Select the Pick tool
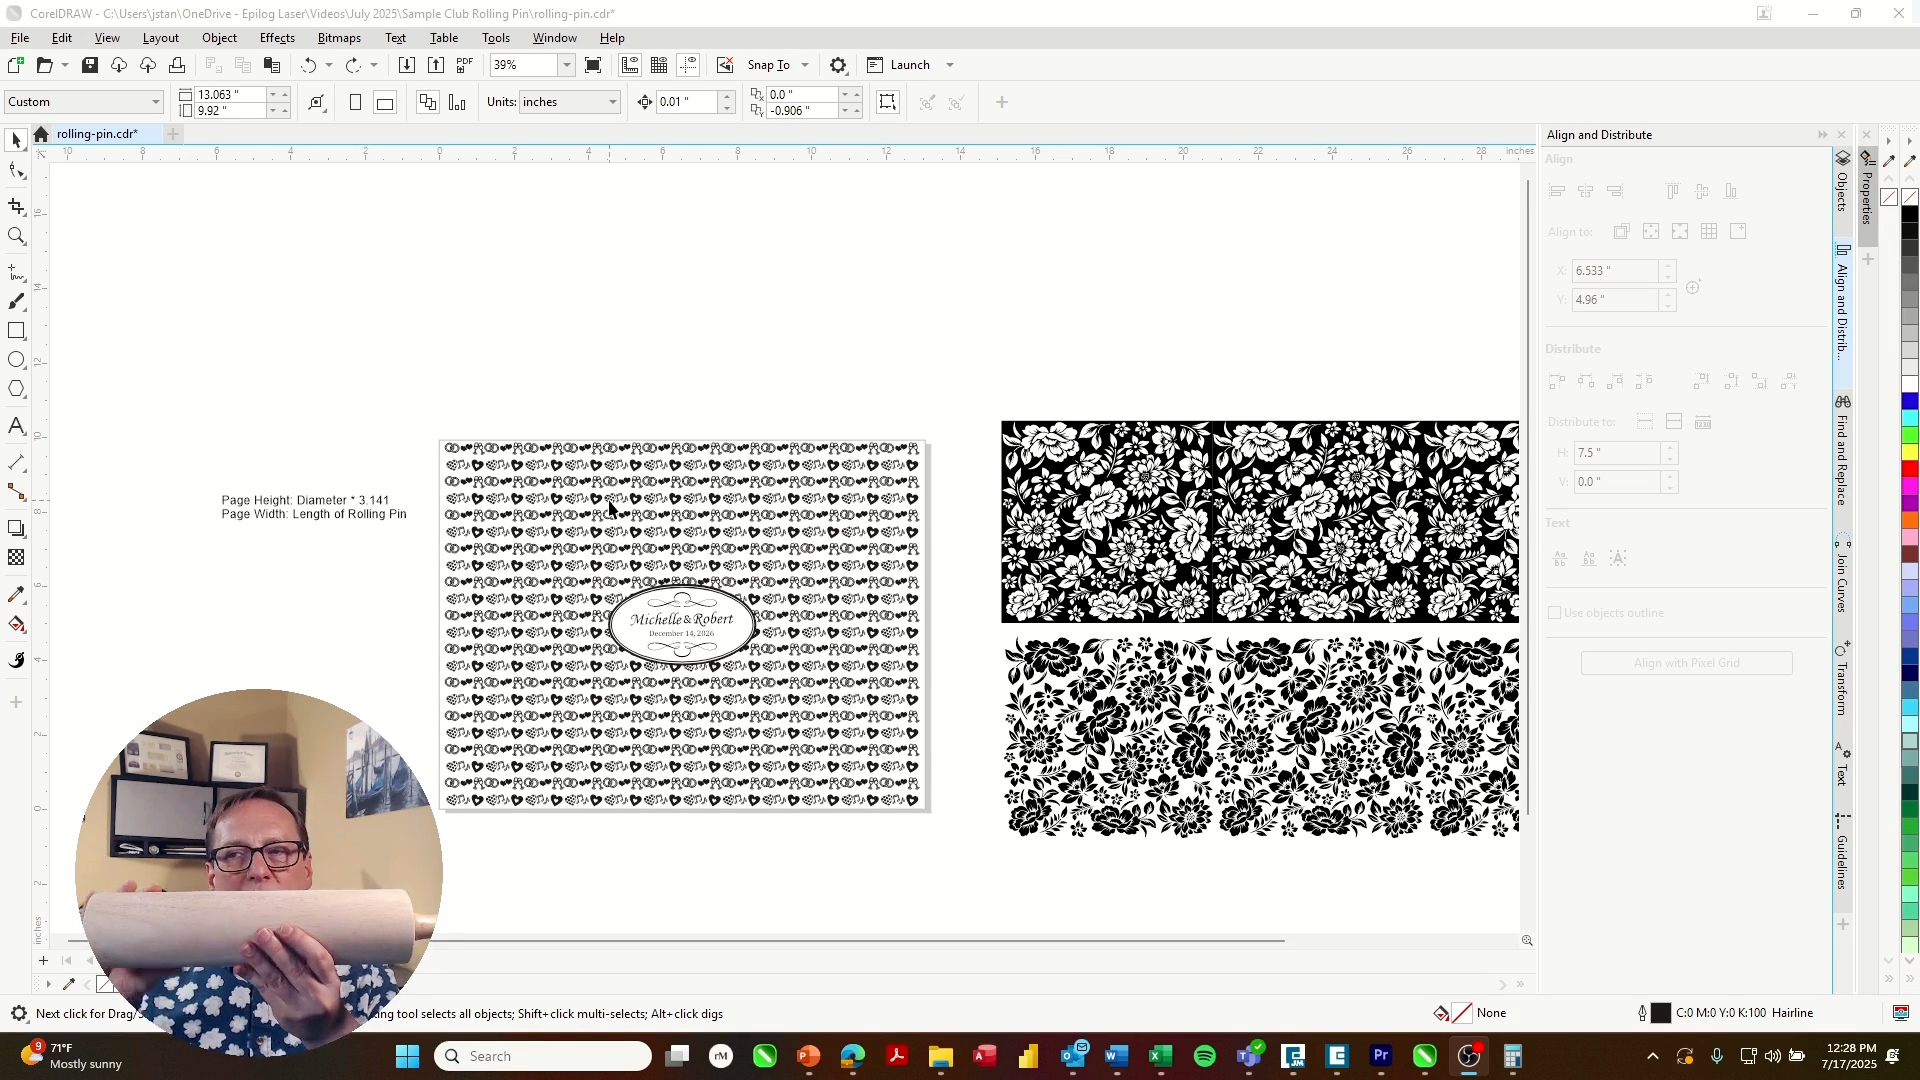 point(16,141)
